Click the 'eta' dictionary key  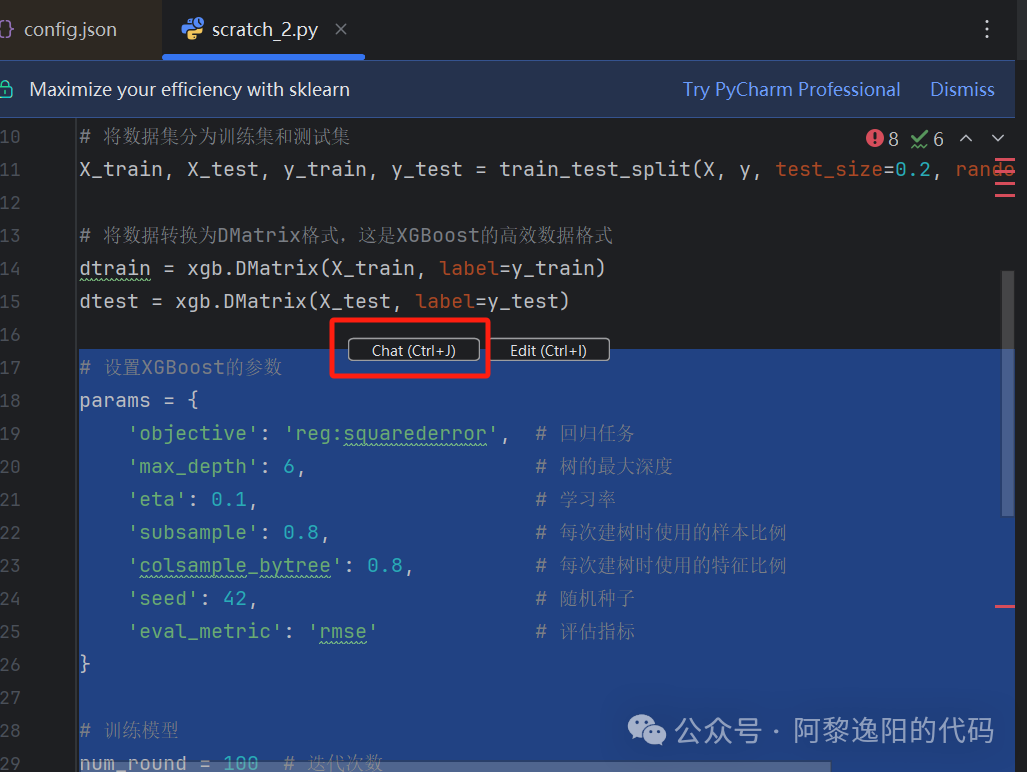point(157,500)
